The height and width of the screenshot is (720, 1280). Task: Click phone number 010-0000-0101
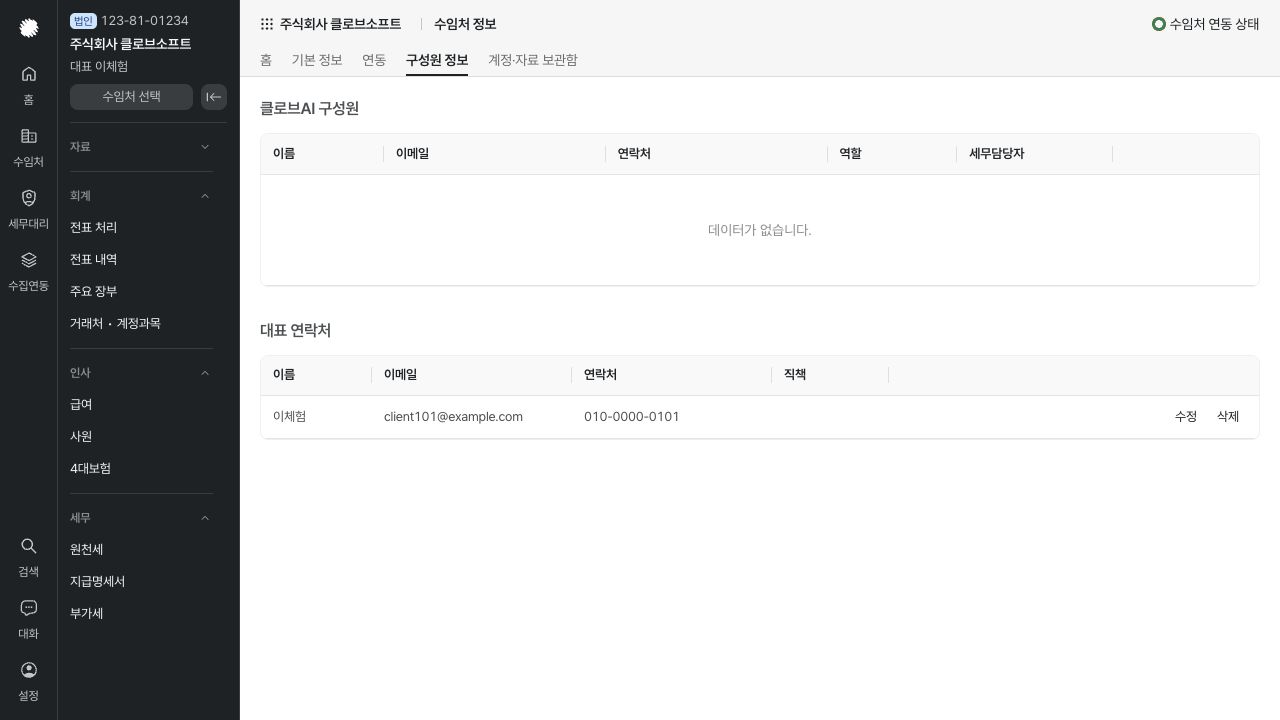click(632, 417)
